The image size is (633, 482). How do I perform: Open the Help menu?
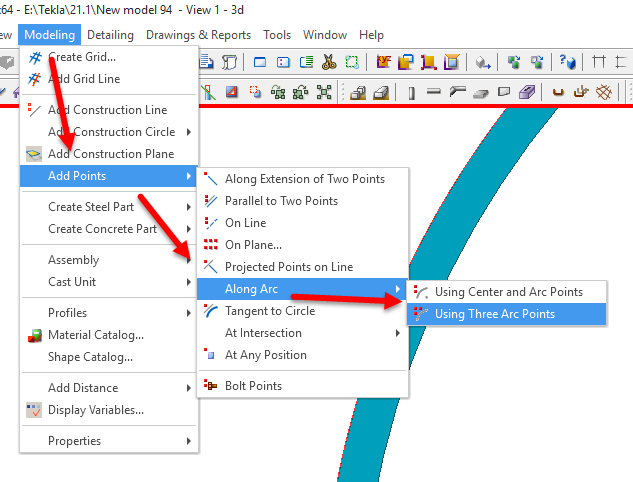(371, 35)
